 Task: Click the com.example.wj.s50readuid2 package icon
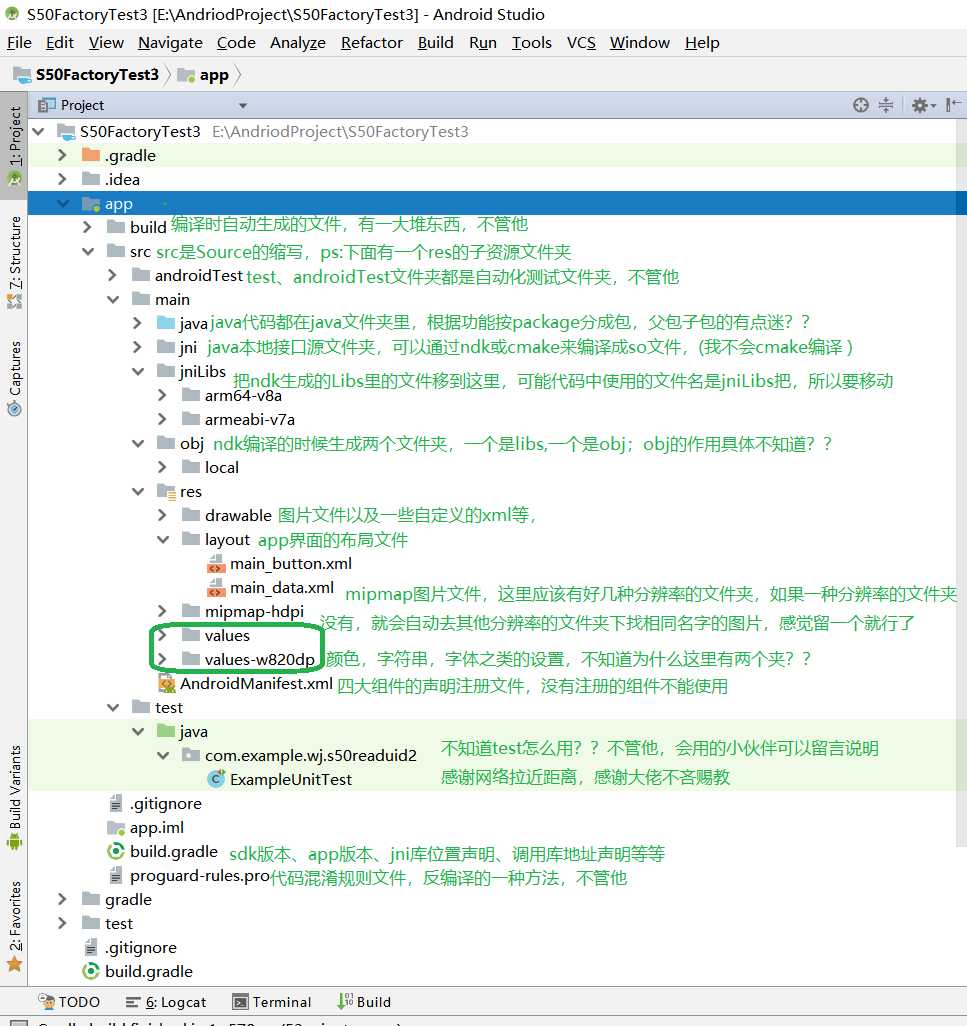(x=191, y=755)
